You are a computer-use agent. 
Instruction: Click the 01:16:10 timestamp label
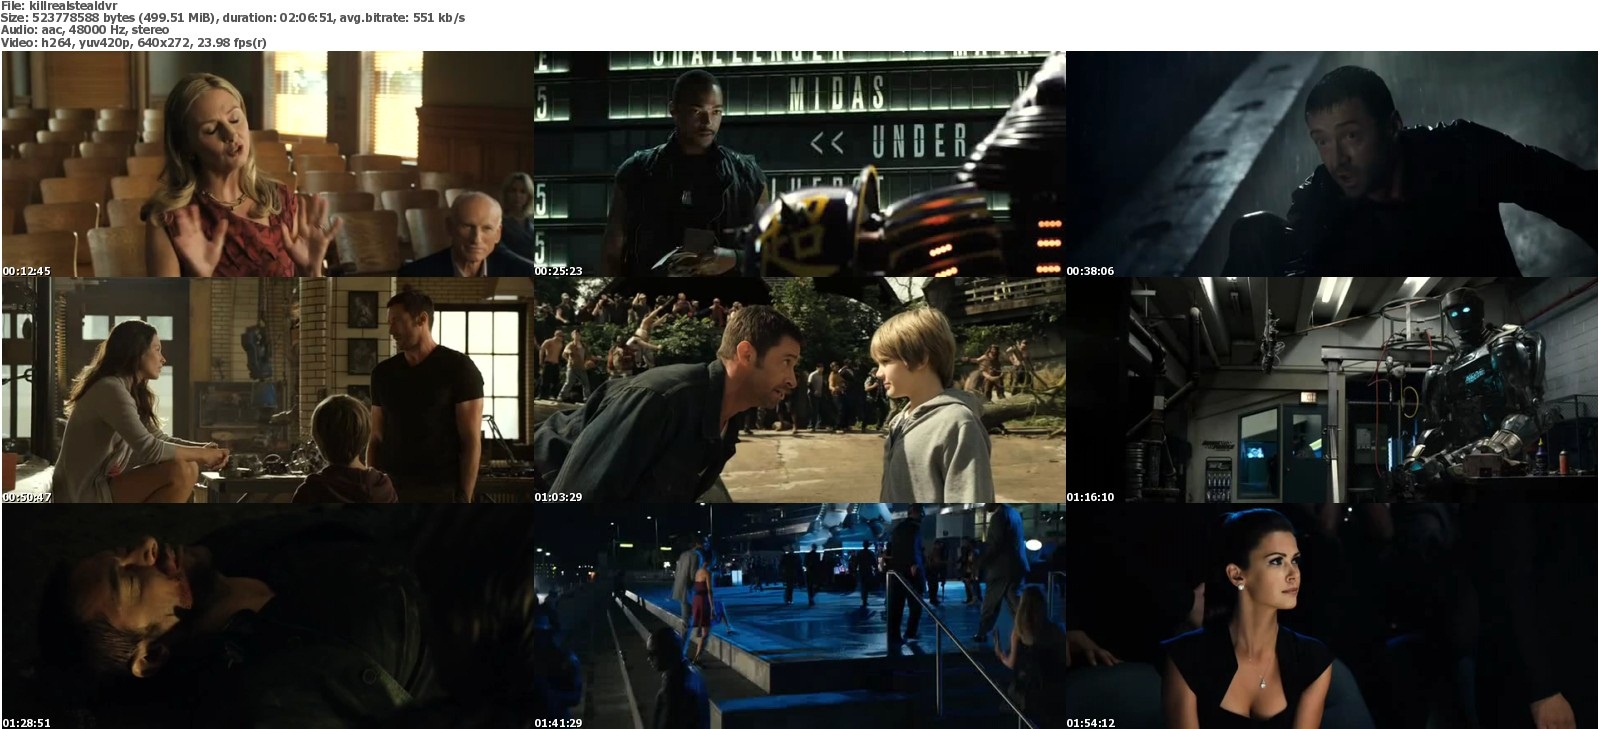[x=1090, y=497]
